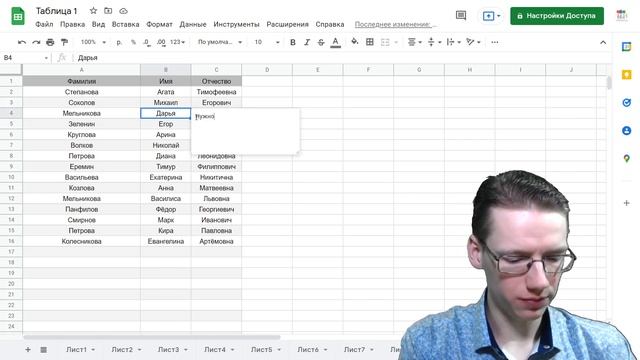This screenshot has height=360, width=640.
Task: Open the comment history icon
Action: click(461, 16)
